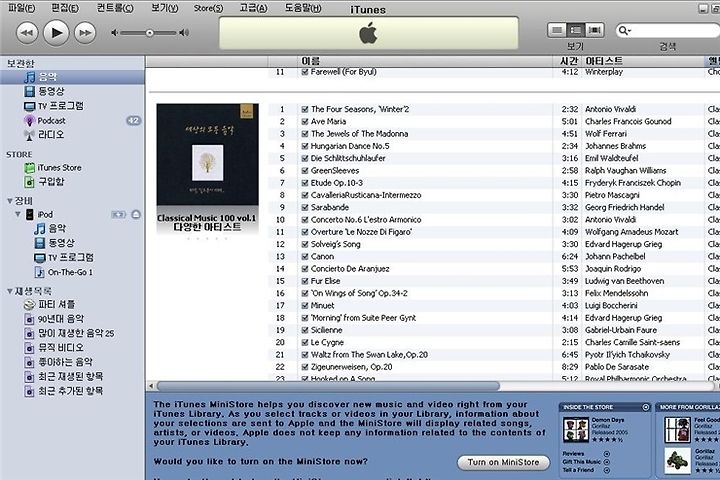Uncheck the Ave Maria track checkbox
Viewport: 720px width, 480px height.
pos(305,122)
